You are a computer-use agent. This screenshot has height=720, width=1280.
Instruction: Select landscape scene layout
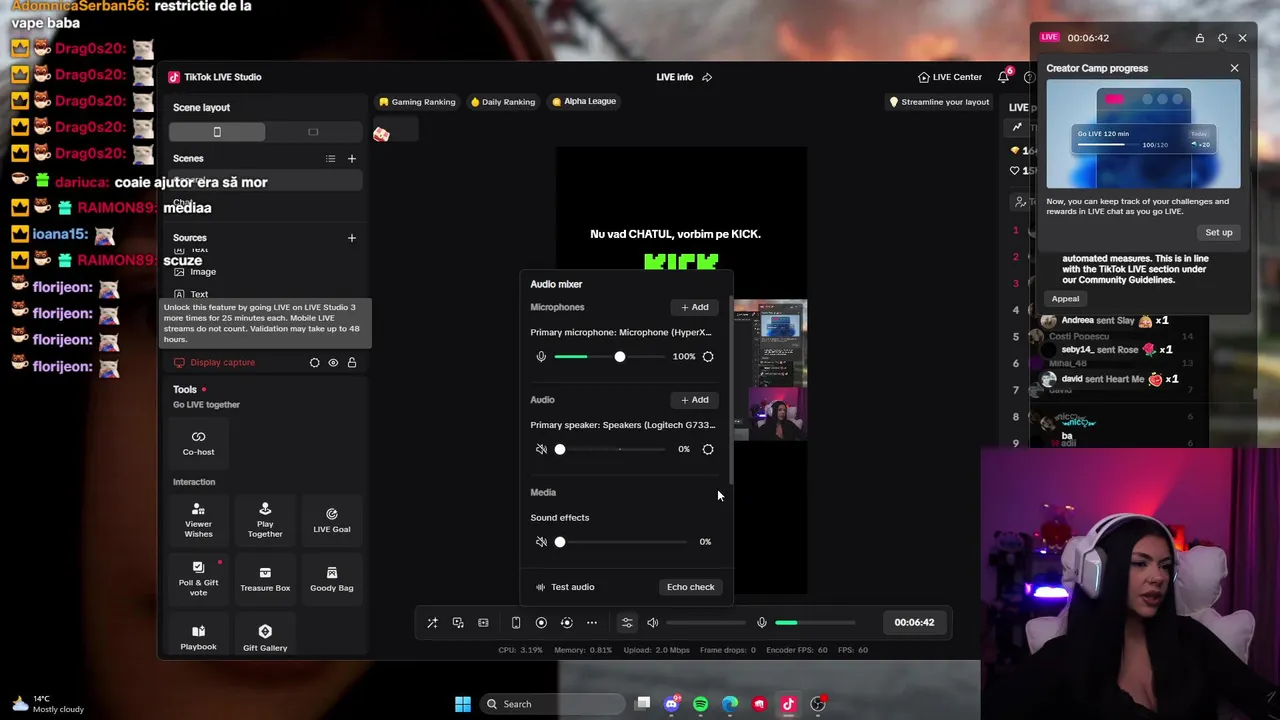313,132
